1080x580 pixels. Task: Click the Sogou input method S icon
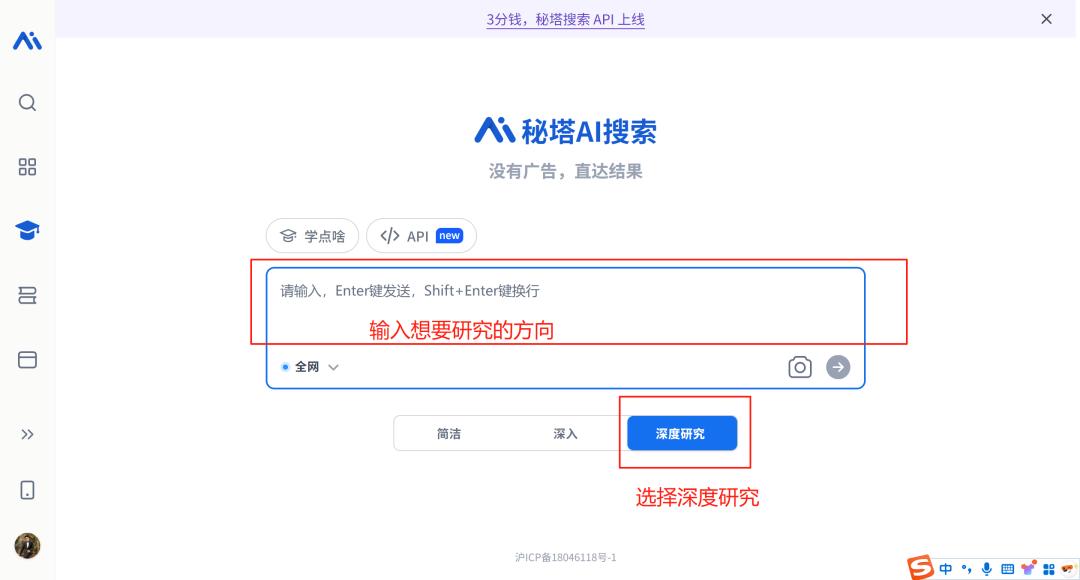[920, 568]
